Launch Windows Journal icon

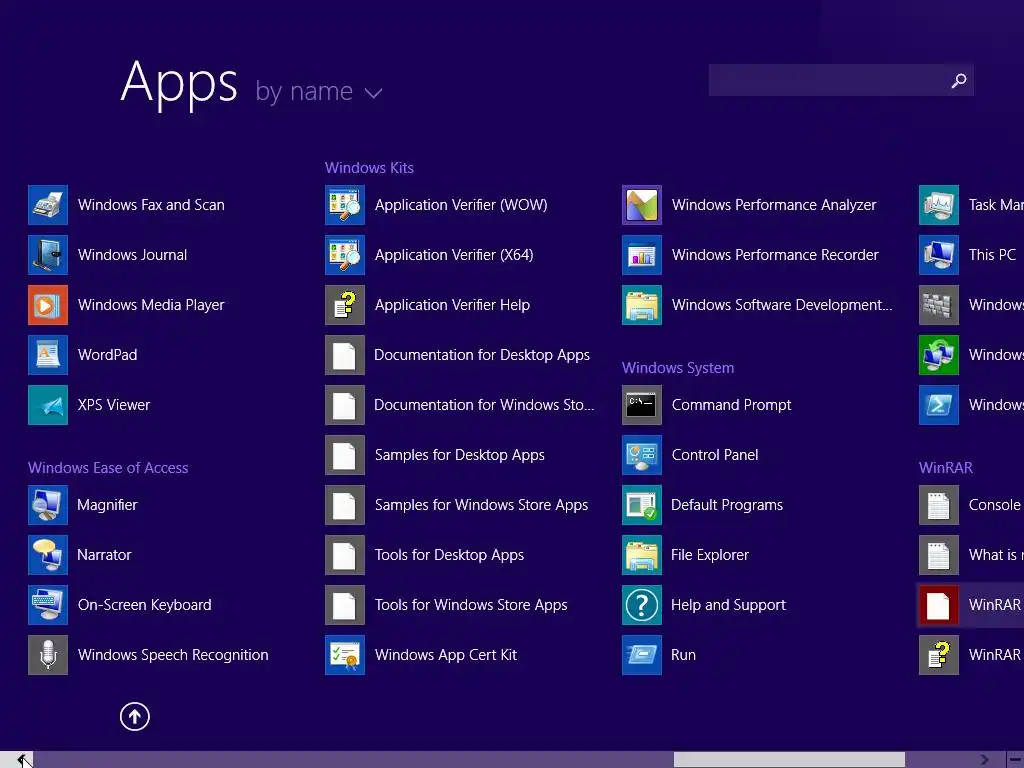click(48, 255)
